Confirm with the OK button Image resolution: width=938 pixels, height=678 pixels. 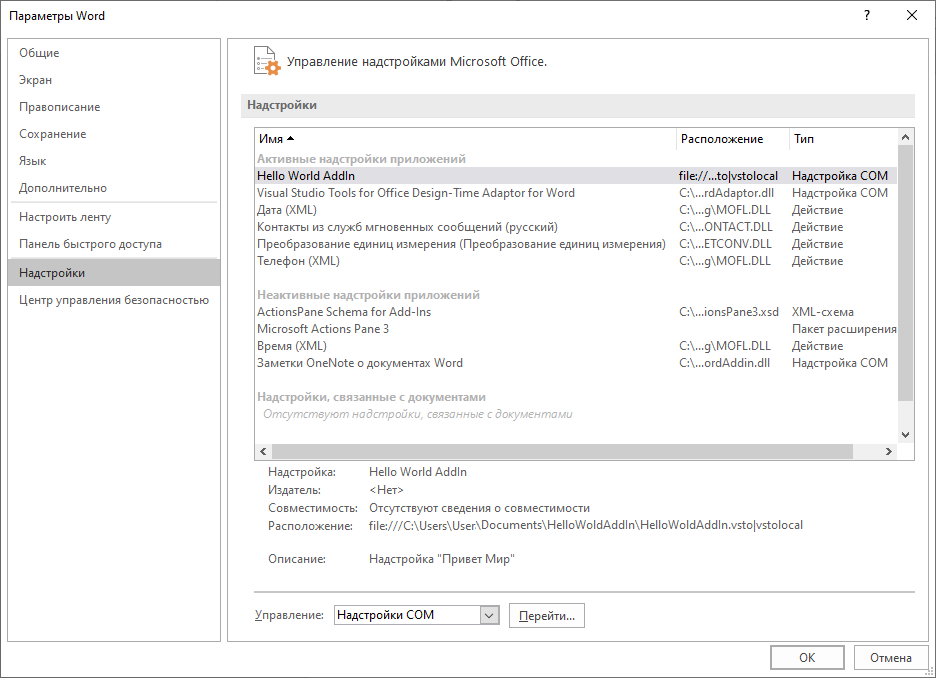[806, 657]
